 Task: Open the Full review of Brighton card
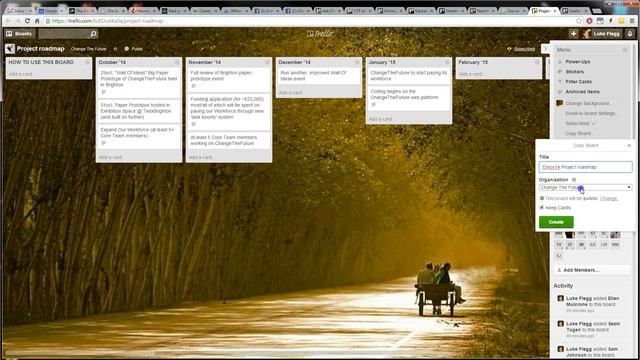229,80
